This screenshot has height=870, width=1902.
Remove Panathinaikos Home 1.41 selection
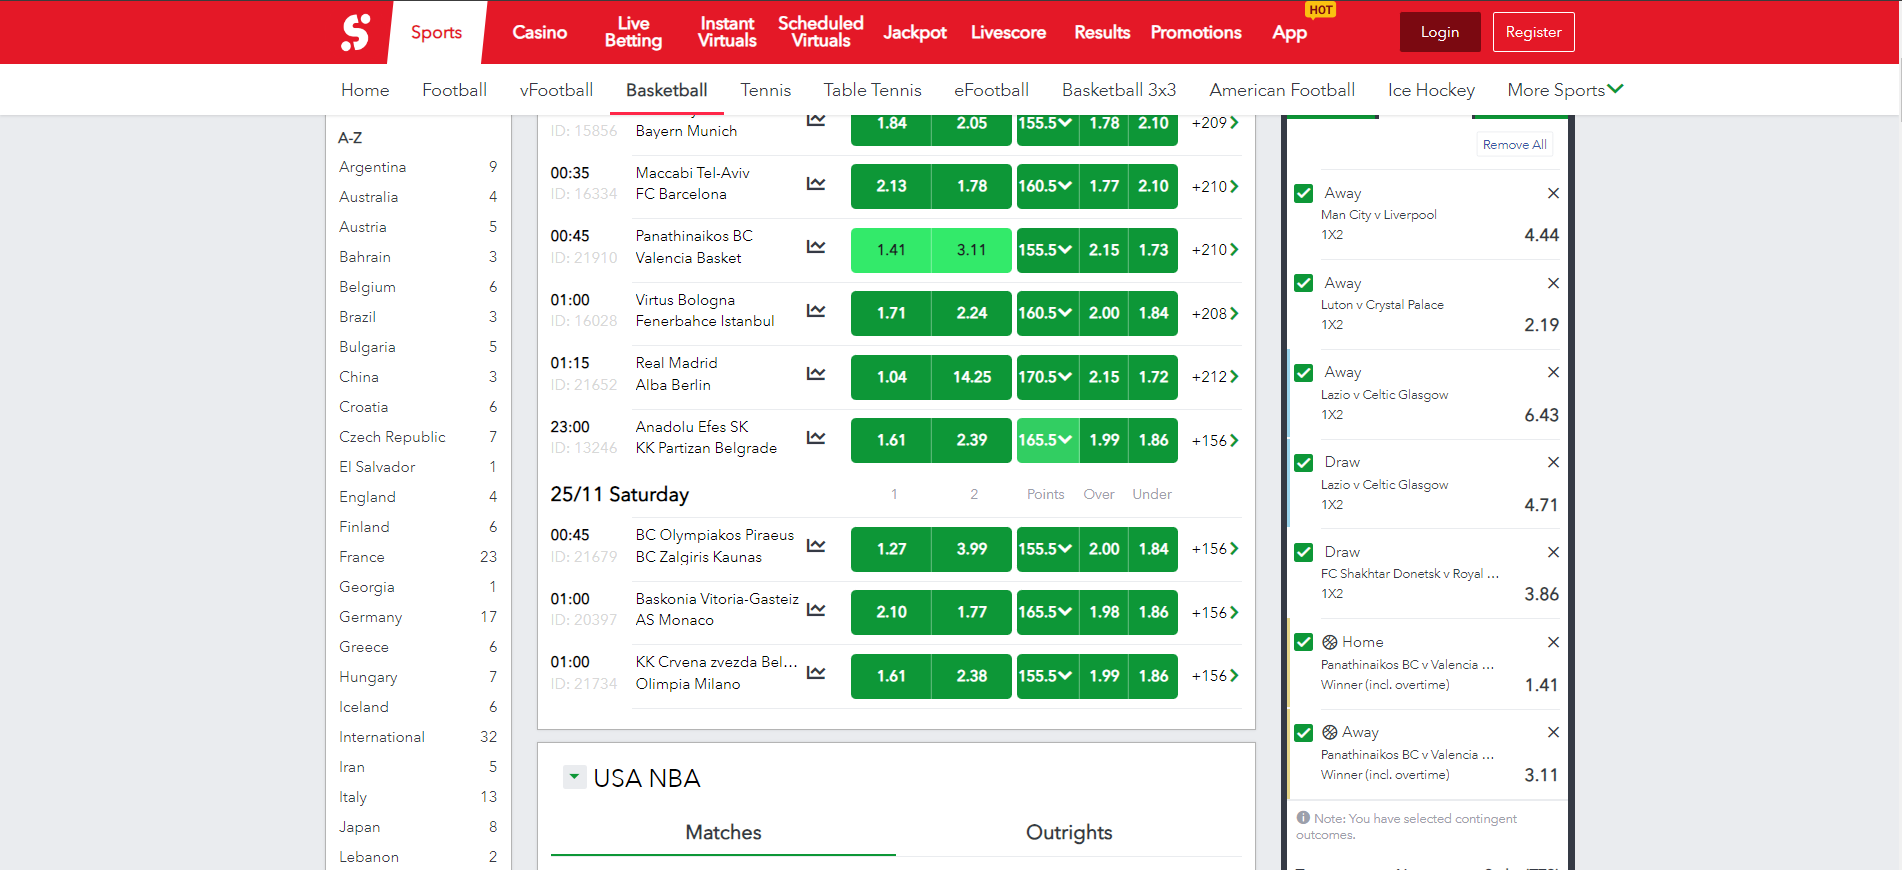coord(1553,642)
